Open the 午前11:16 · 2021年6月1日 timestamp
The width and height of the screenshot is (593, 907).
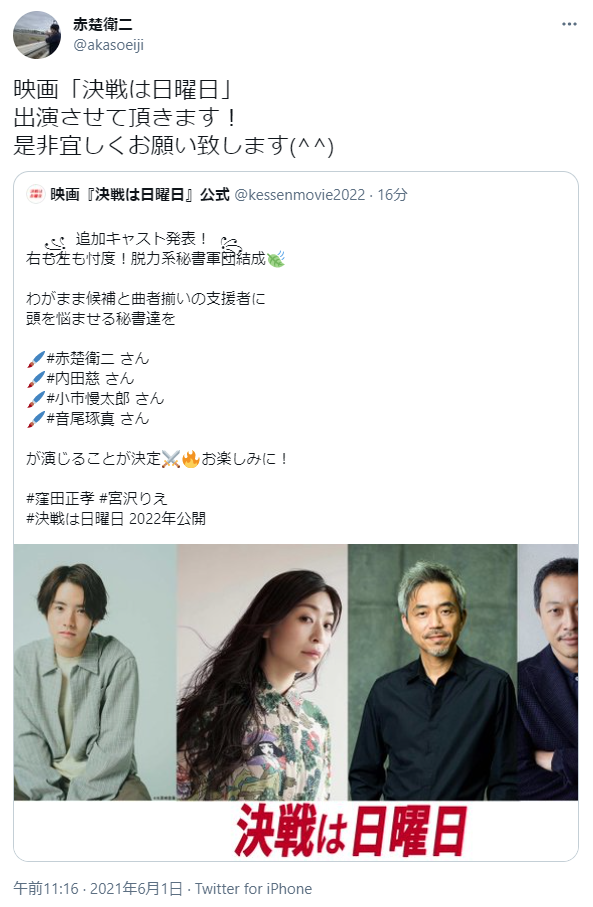(x=98, y=888)
